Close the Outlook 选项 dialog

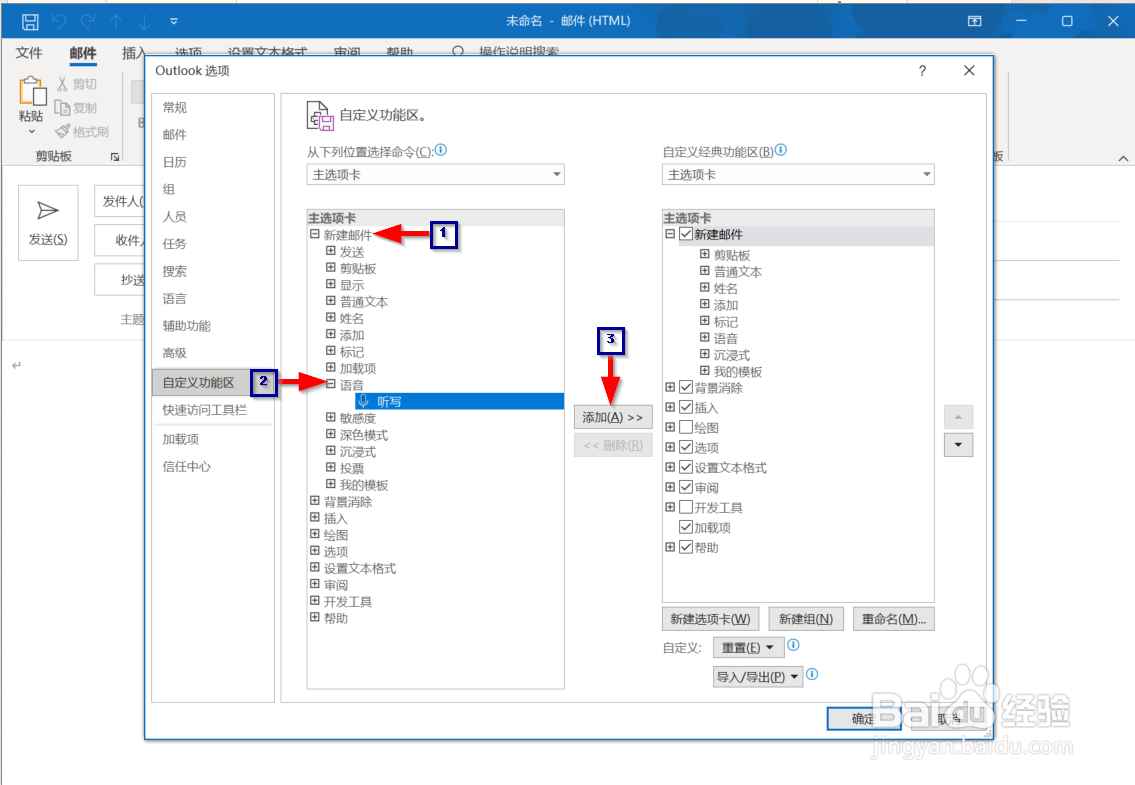pos(969,70)
